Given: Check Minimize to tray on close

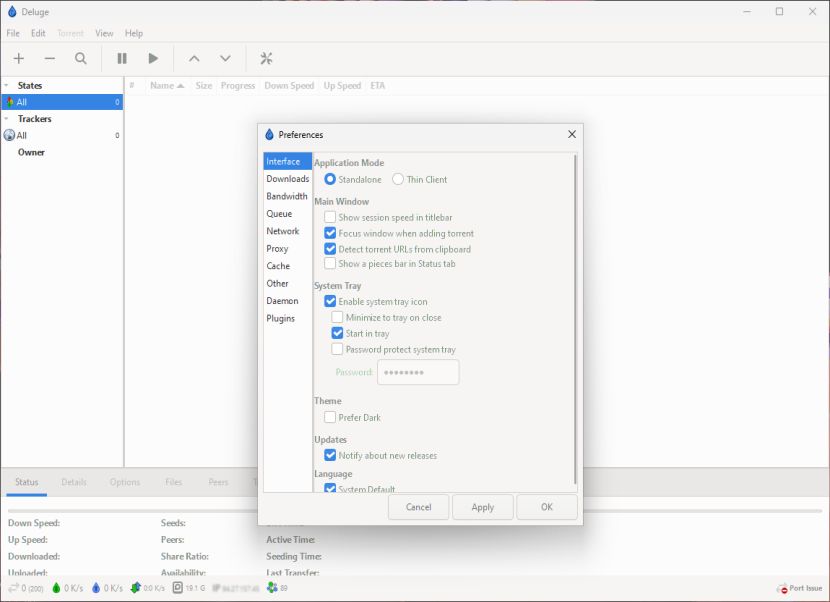Looking at the screenshot, I should click(337, 317).
